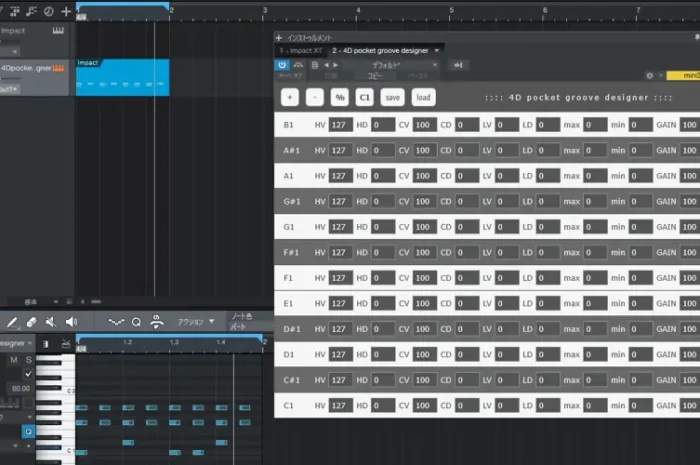Open the track list icon in arrange toolbar
700x465 pixels.
tap(15, 12)
